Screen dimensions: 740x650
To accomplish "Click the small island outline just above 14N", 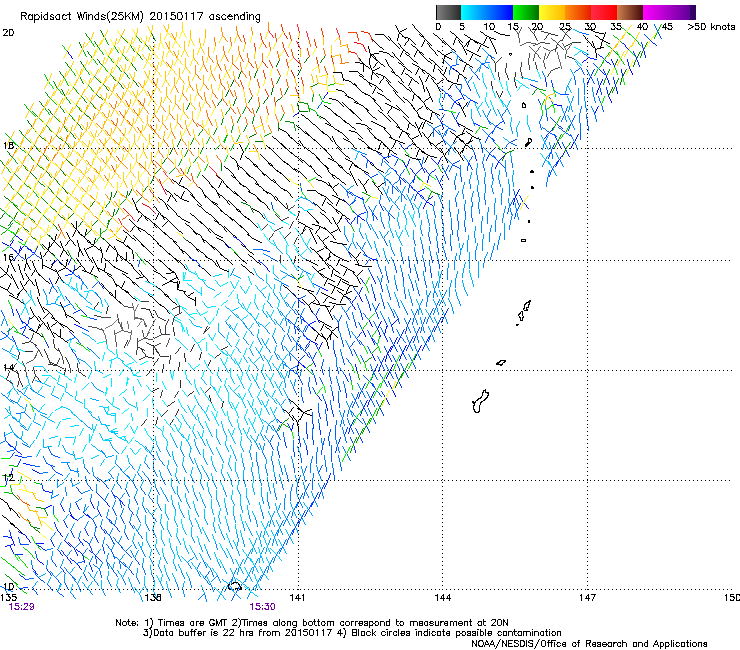I will pyautogui.click(x=501, y=363).
